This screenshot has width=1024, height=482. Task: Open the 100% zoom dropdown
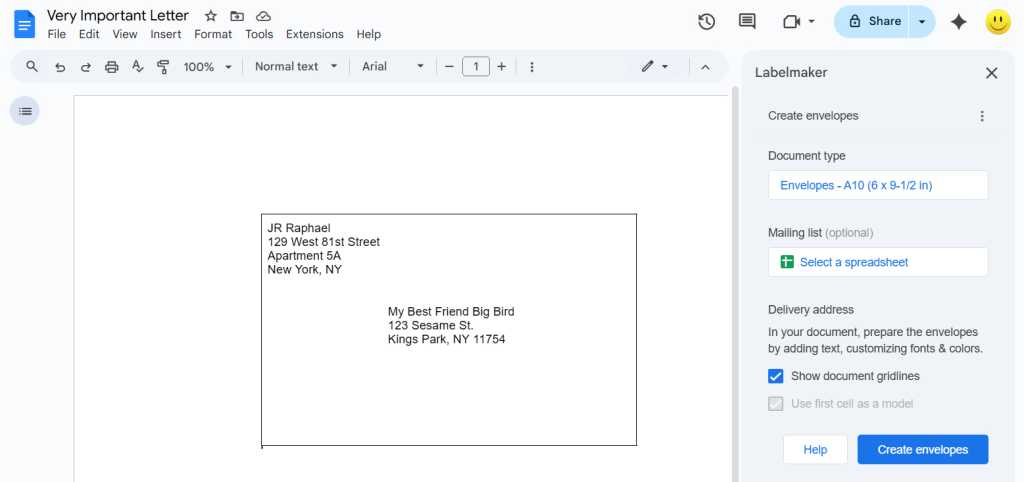pos(207,67)
